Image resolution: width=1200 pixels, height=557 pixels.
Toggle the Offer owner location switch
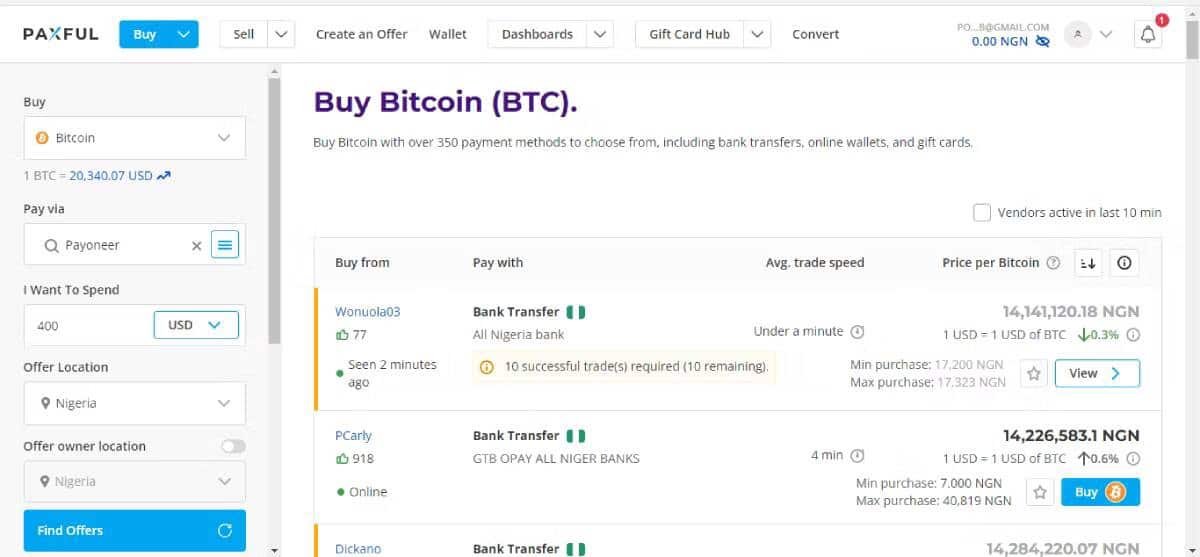pos(233,446)
